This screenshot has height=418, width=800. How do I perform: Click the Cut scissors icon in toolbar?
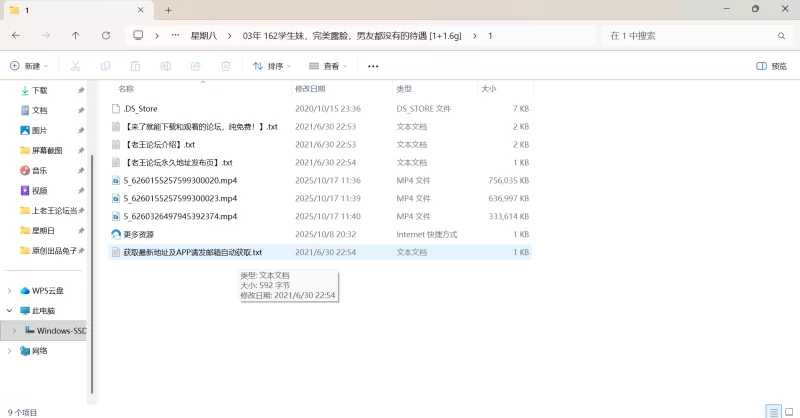coord(75,66)
